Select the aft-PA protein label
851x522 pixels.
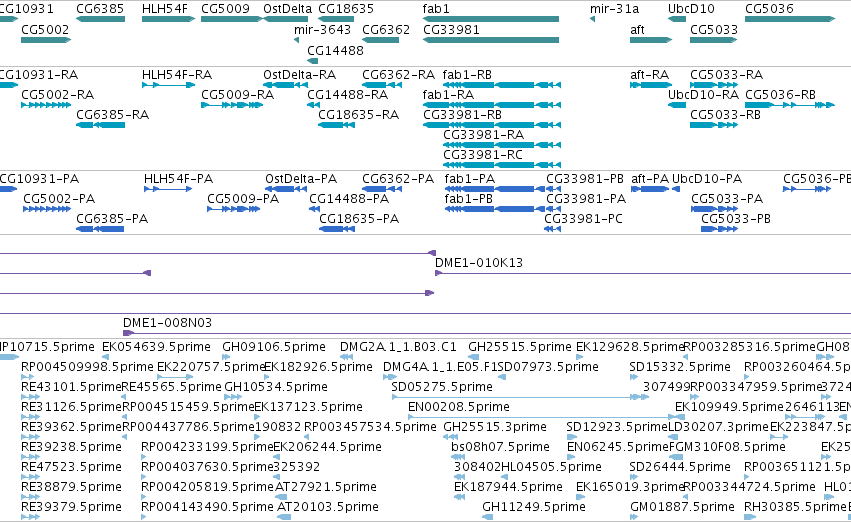point(650,179)
